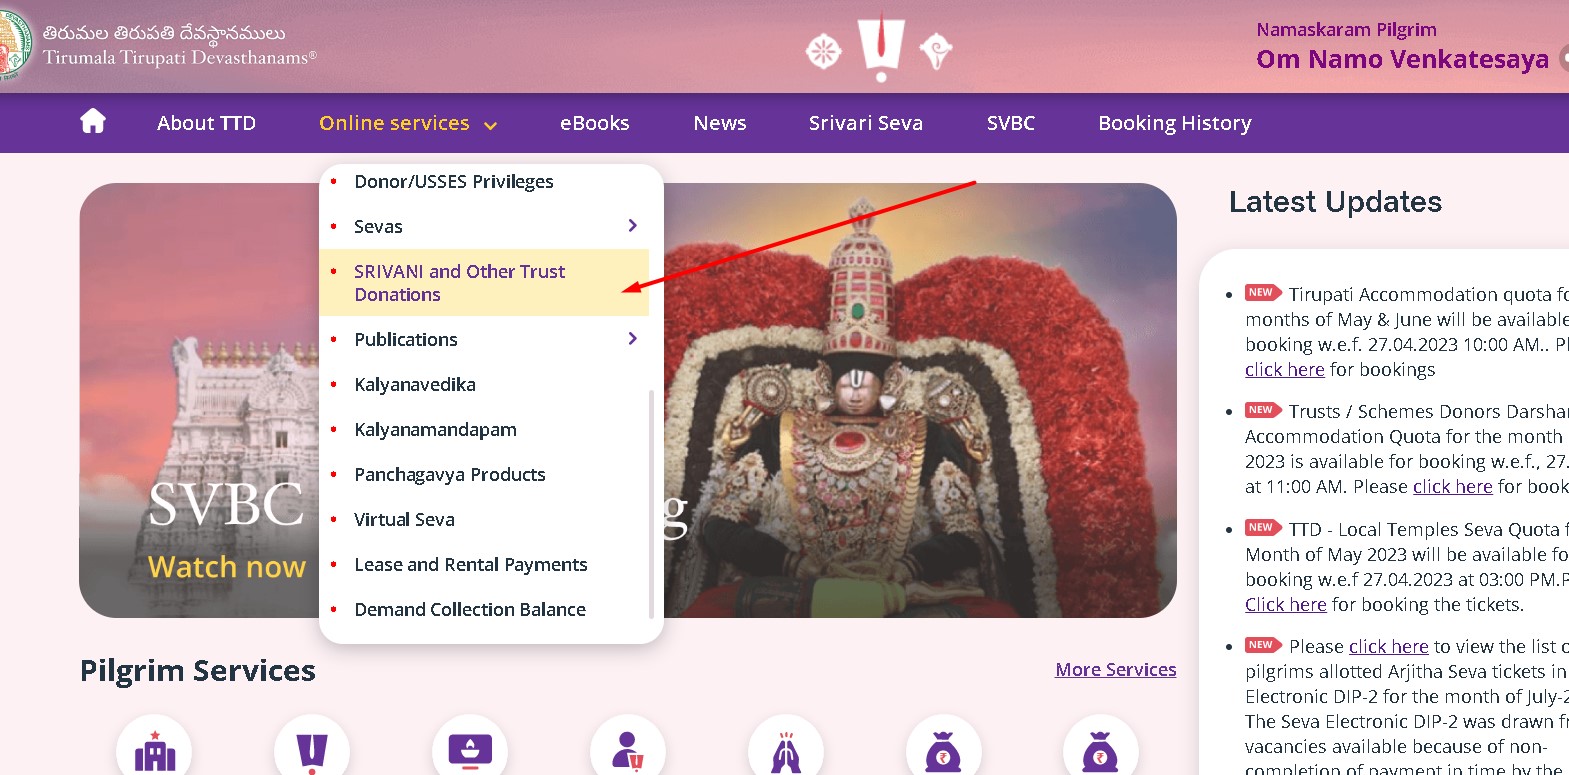Select Panchagavya Products

pos(484,475)
